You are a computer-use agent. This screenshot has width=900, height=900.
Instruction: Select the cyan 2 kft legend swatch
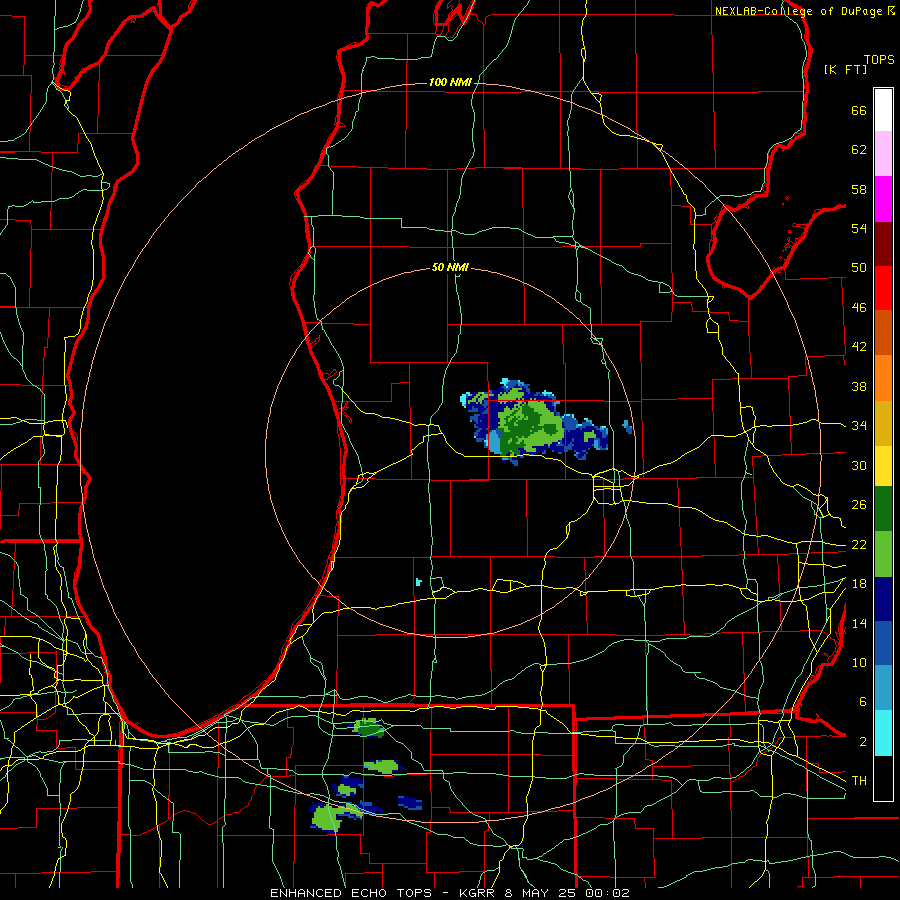point(883,733)
